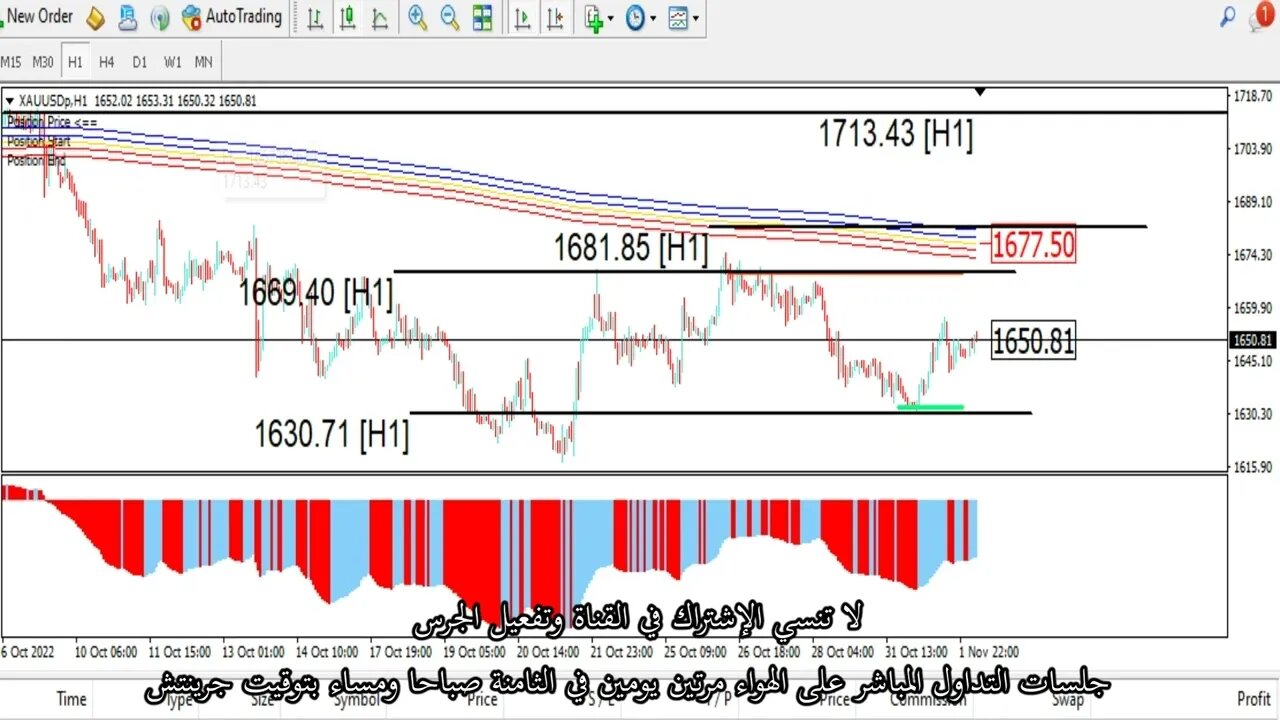This screenshot has width=1280, height=720.
Task: Select the MN timeframe
Action: click(204, 62)
